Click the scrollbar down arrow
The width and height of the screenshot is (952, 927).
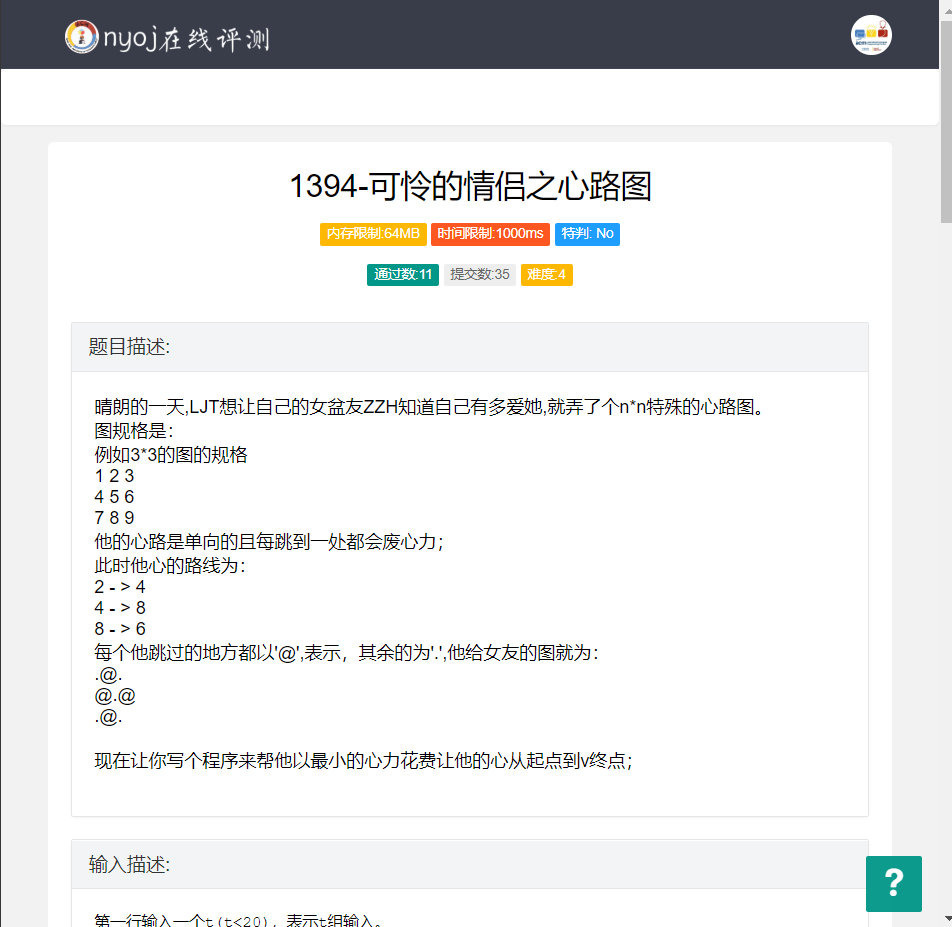point(946,919)
